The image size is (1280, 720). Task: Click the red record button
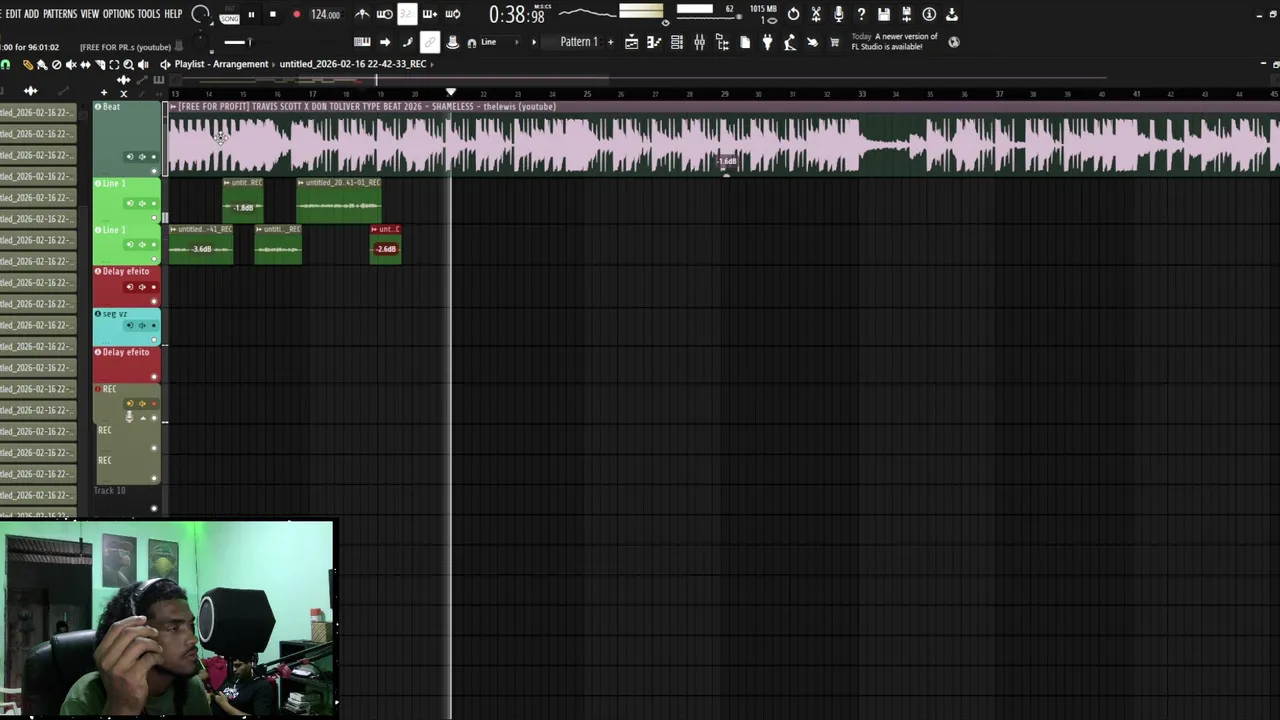click(x=297, y=14)
